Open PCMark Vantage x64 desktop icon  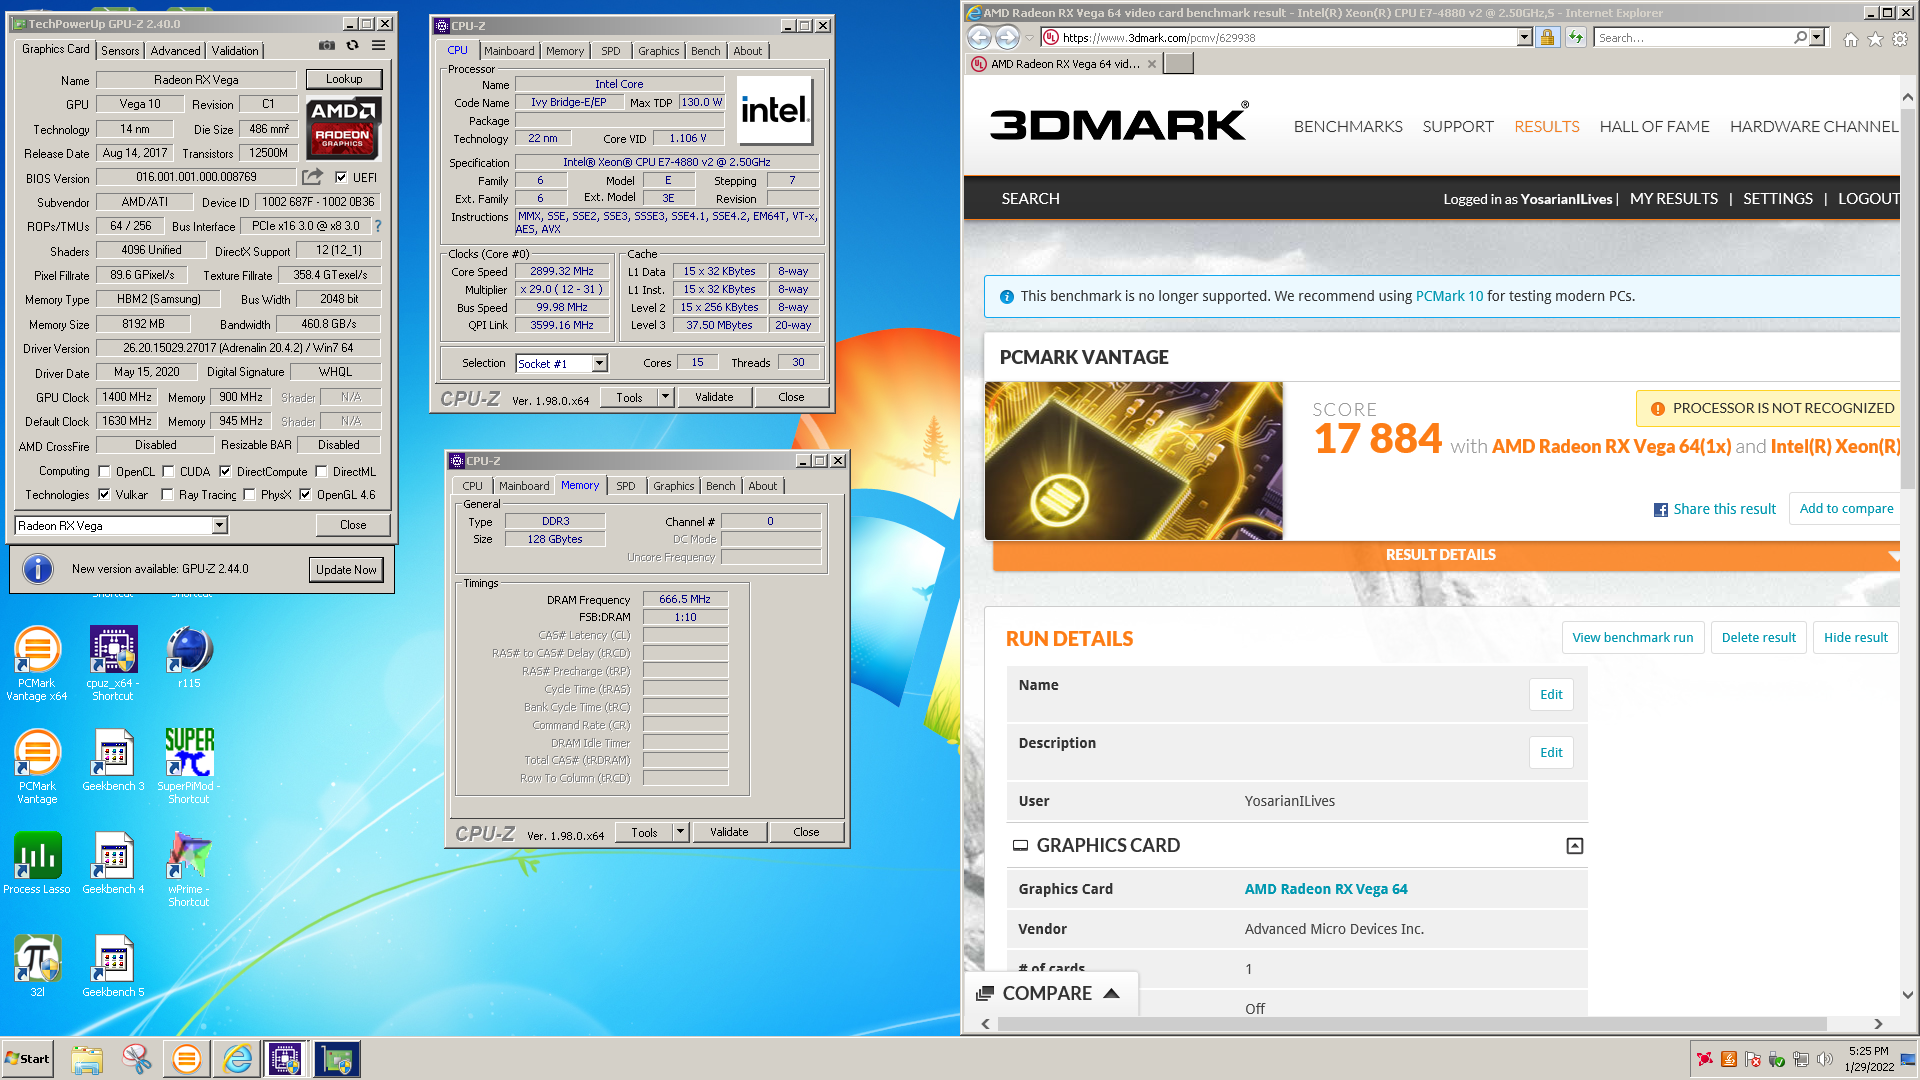pyautogui.click(x=37, y=664)
